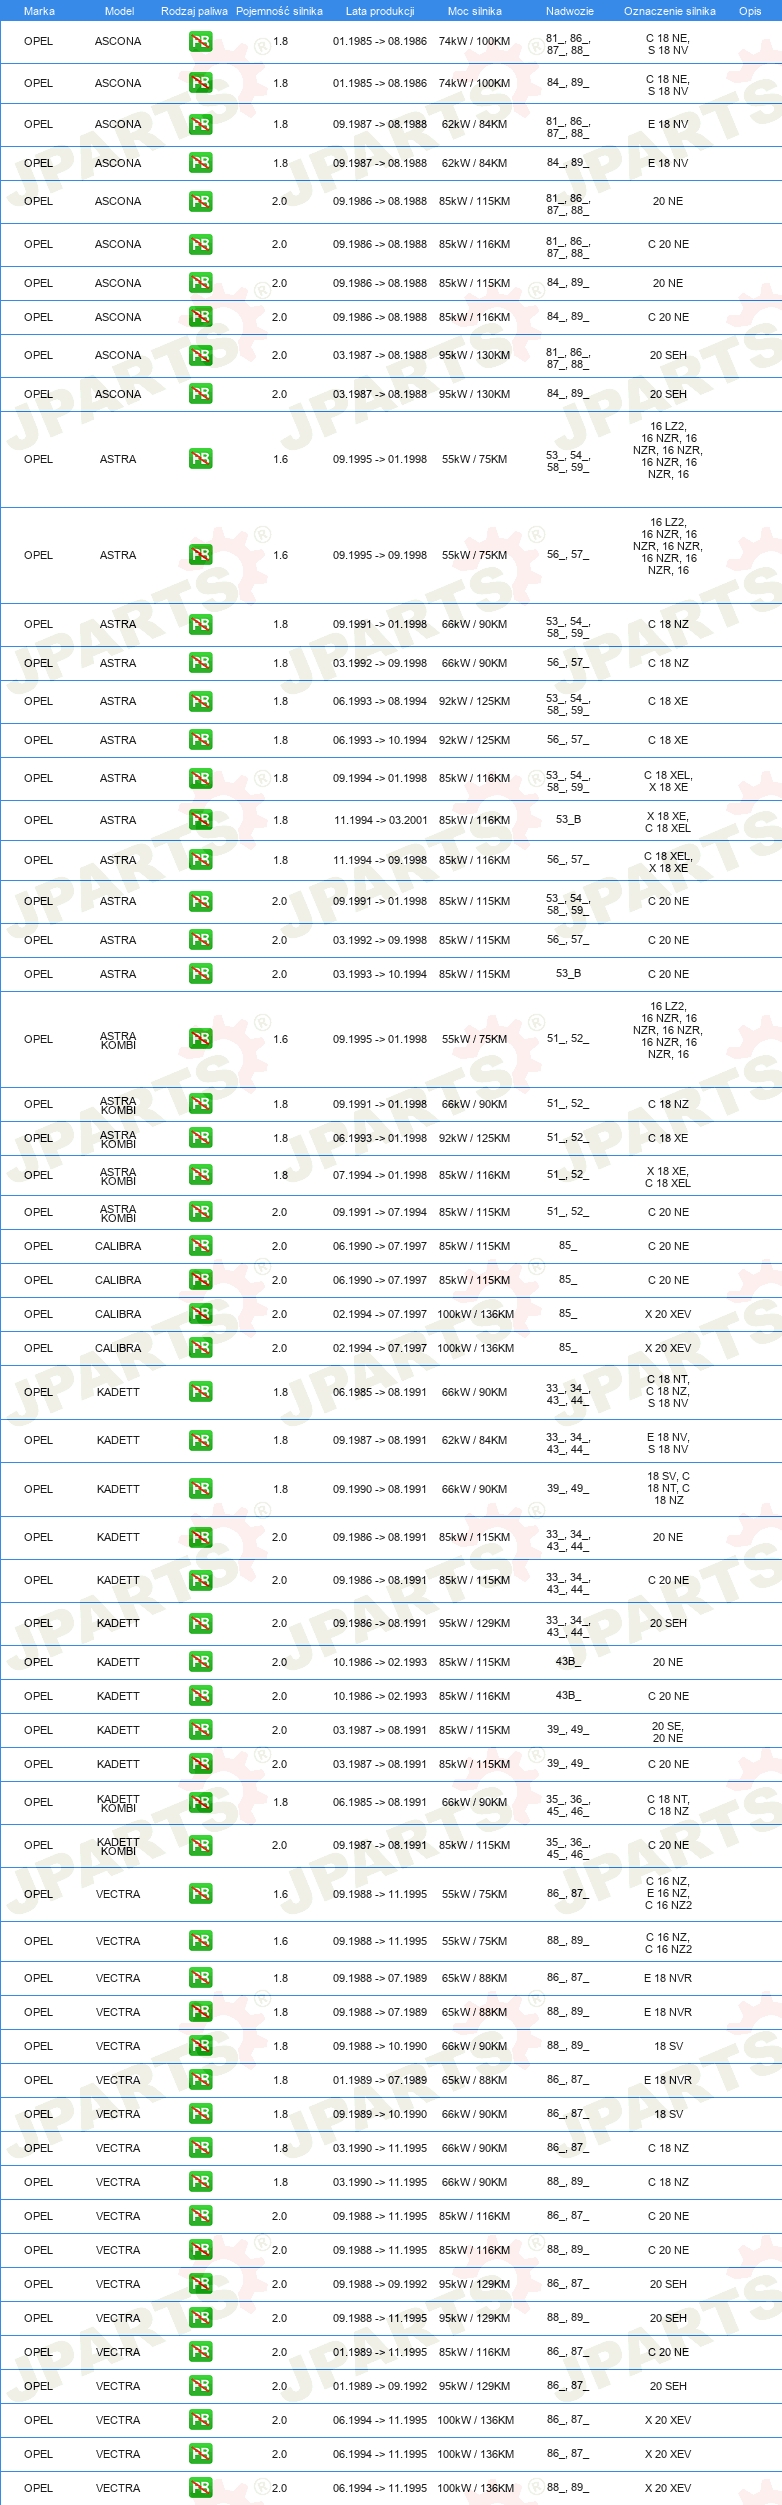Click fuel icon in VECTRA 01.1989 -> 07.1989 row
The height and width of the screenshot is (2505, 782).
201,2080
